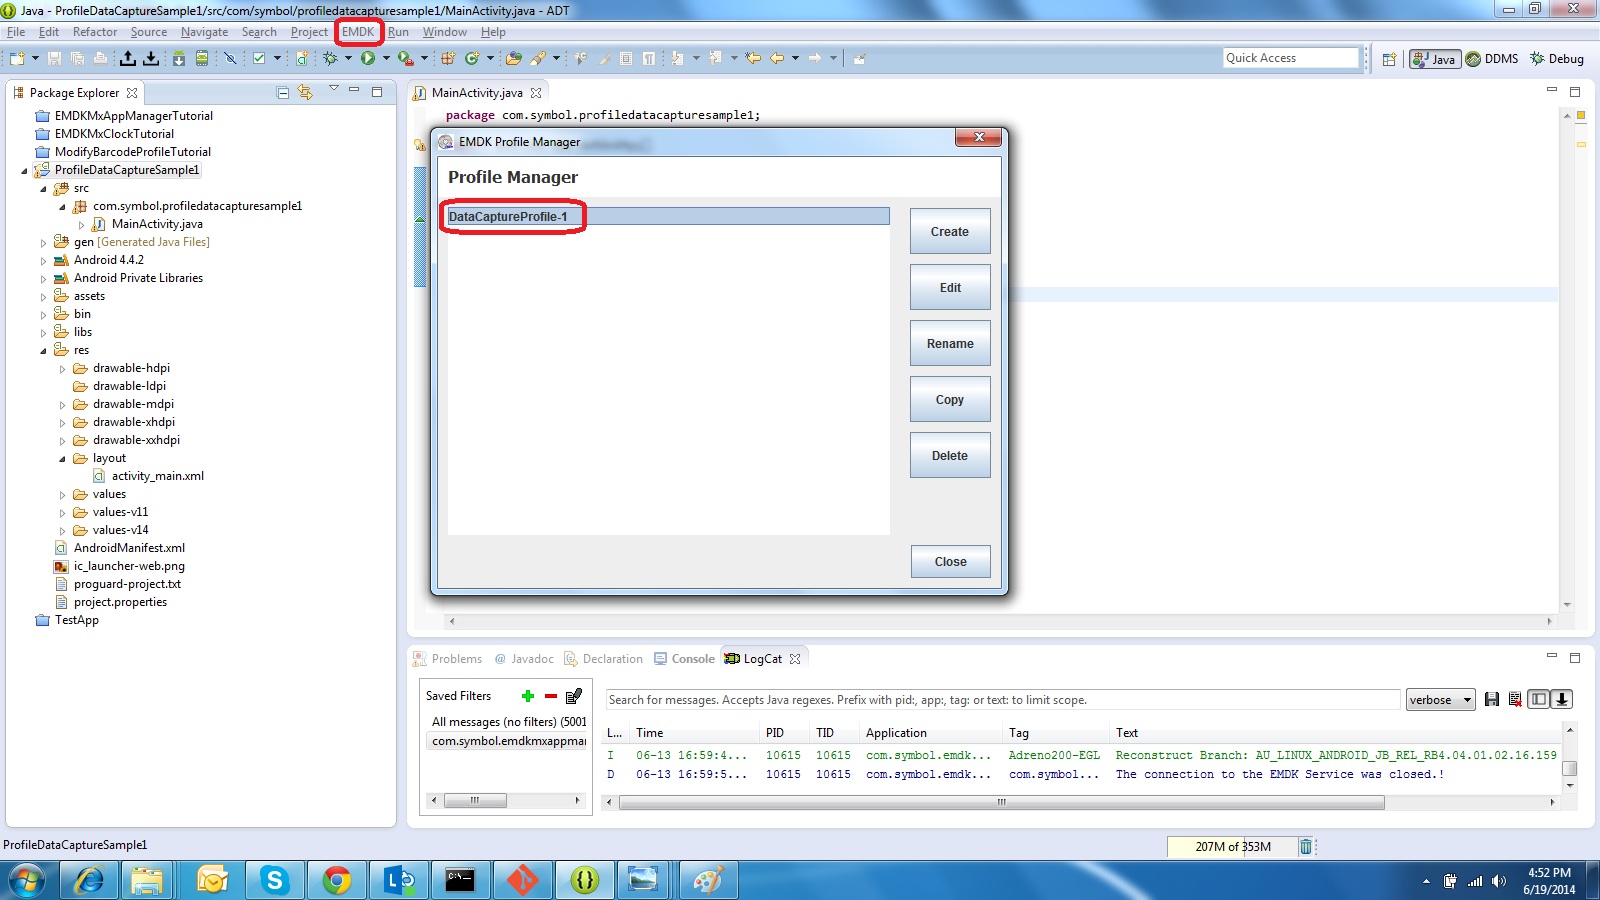Clear the LogCat log icon
Screen dimensions: 1600x900
point(1515,699)
